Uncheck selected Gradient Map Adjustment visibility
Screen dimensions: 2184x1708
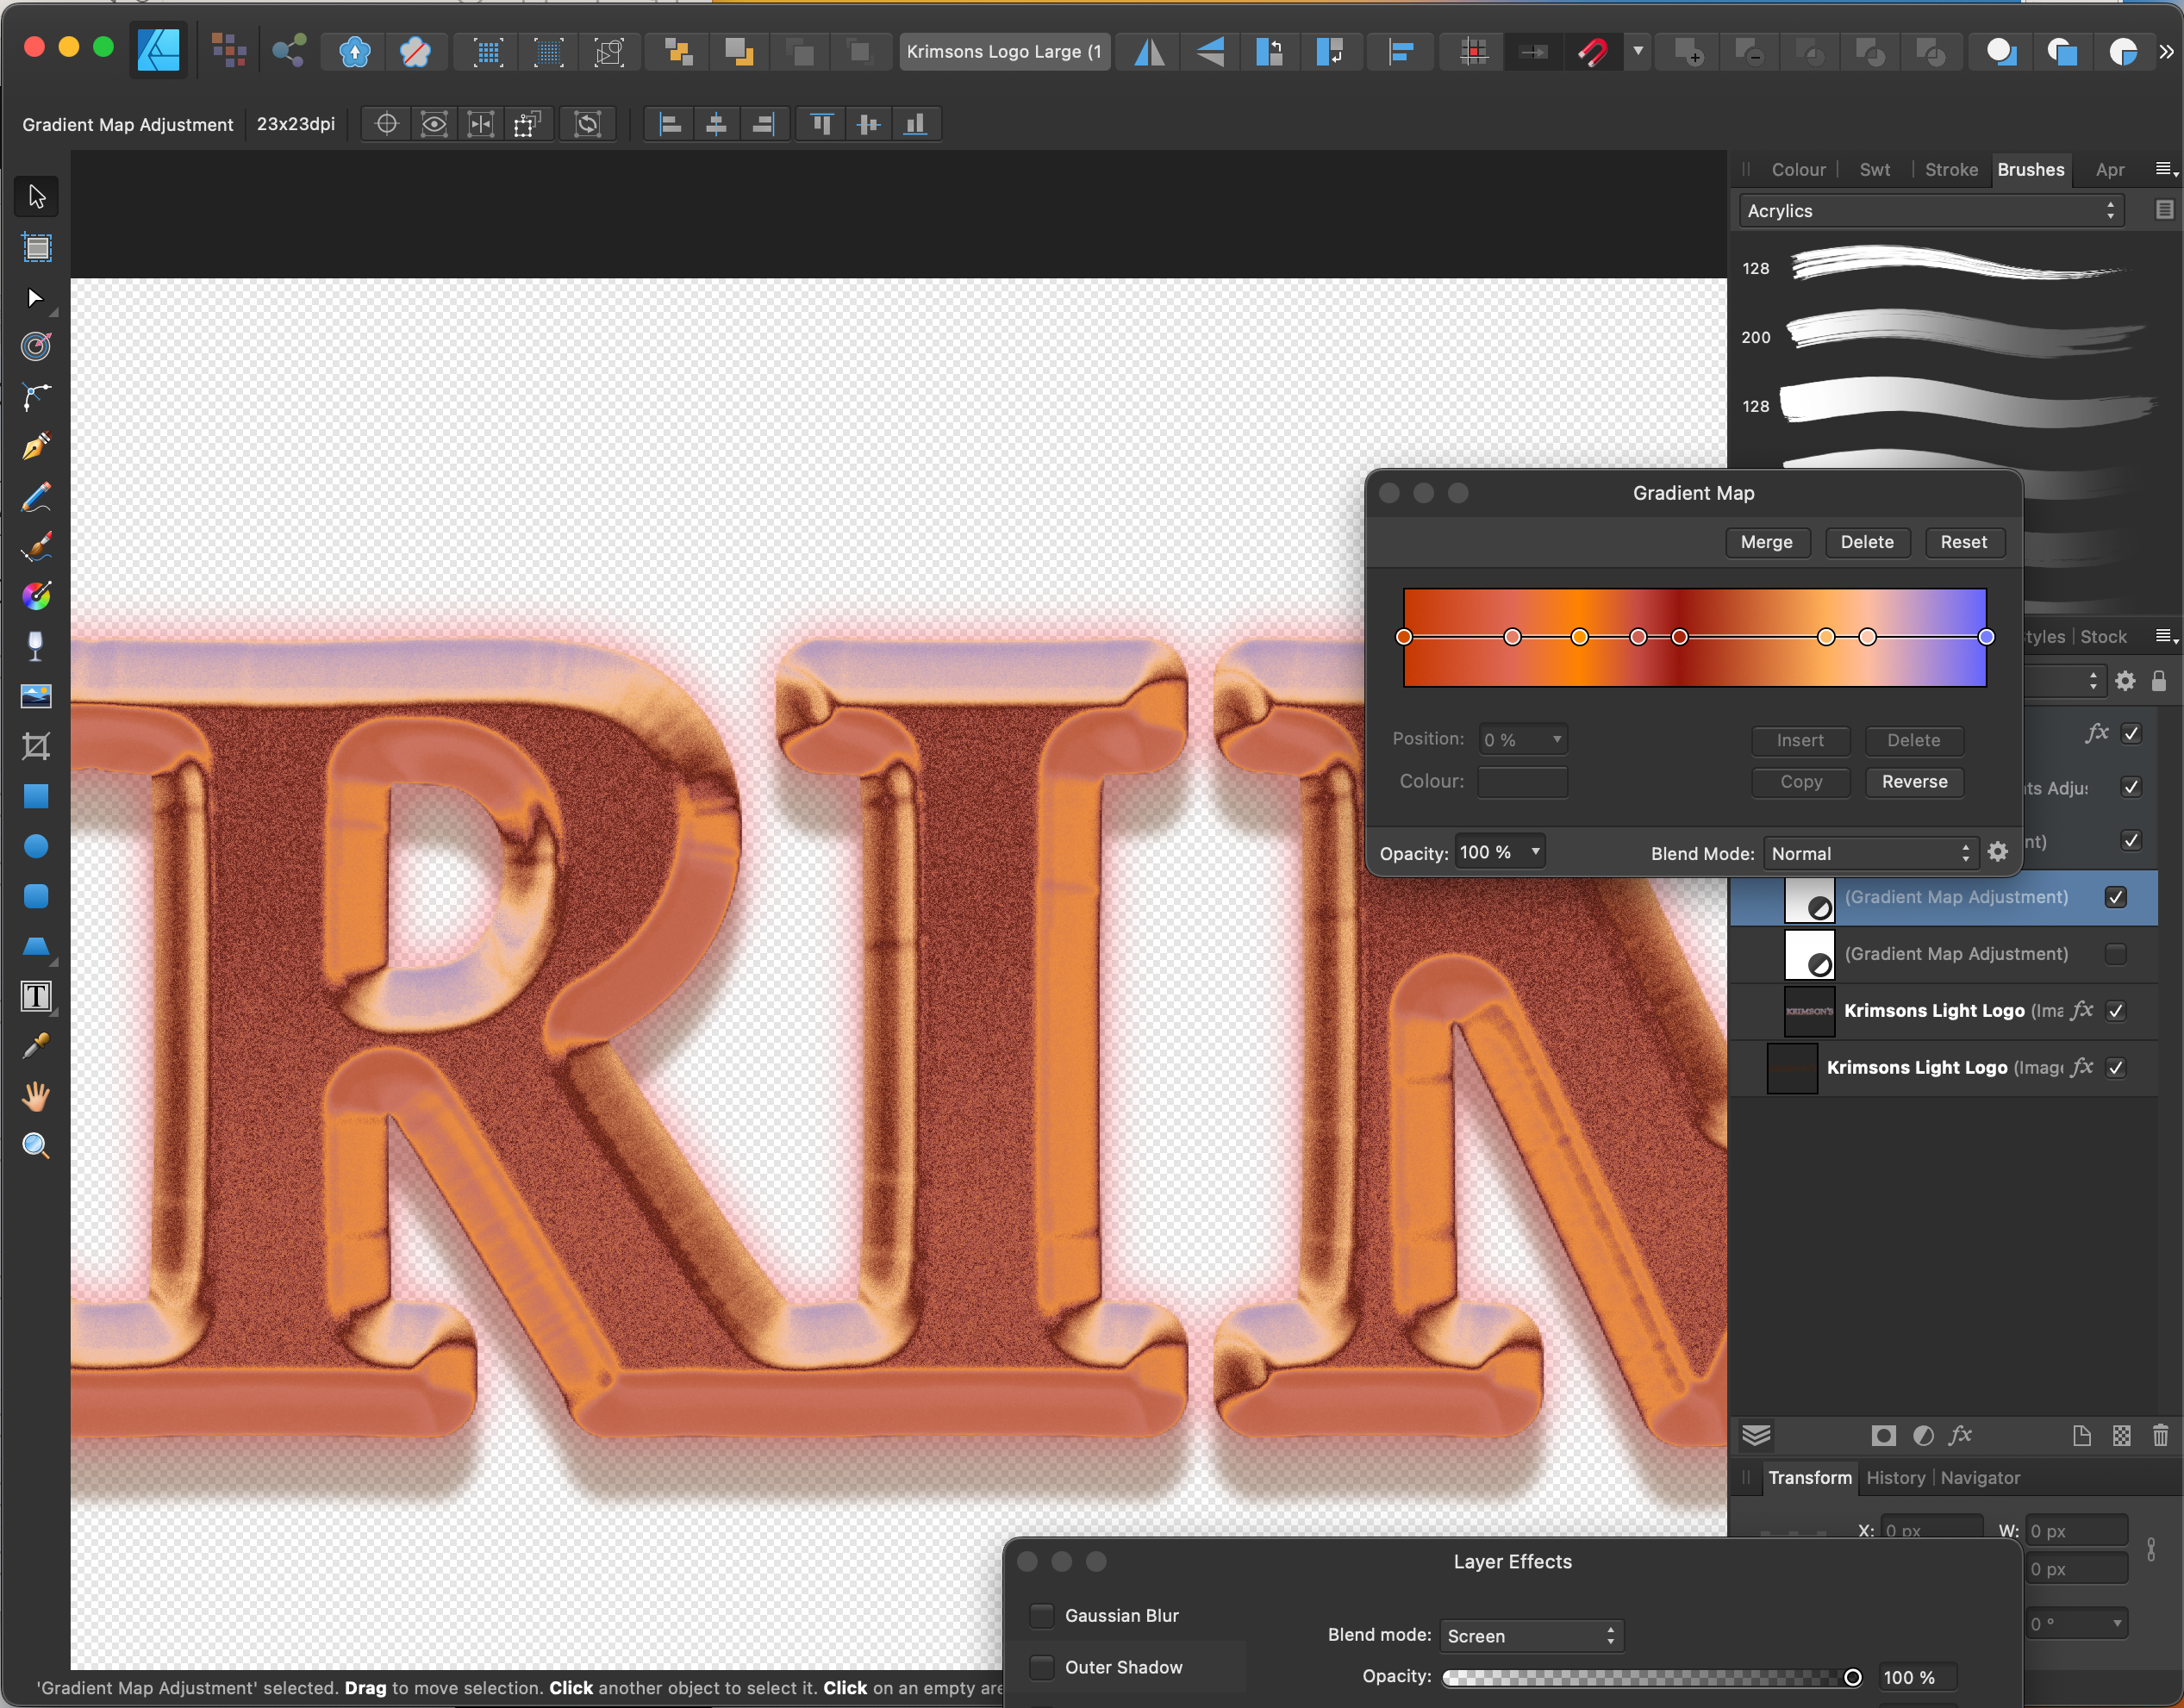(x=2115, y=897)
